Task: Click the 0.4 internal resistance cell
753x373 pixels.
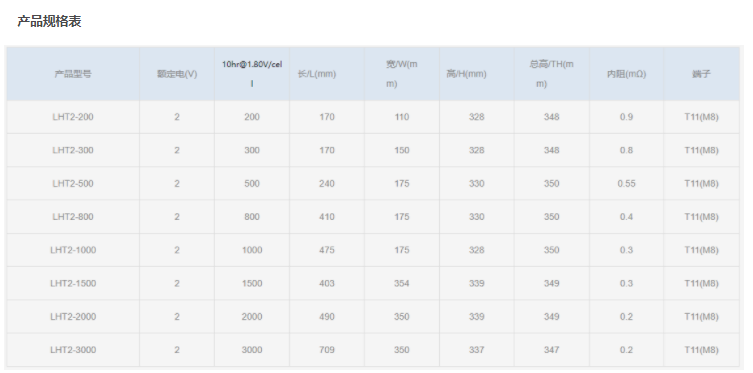Action: 626,217
